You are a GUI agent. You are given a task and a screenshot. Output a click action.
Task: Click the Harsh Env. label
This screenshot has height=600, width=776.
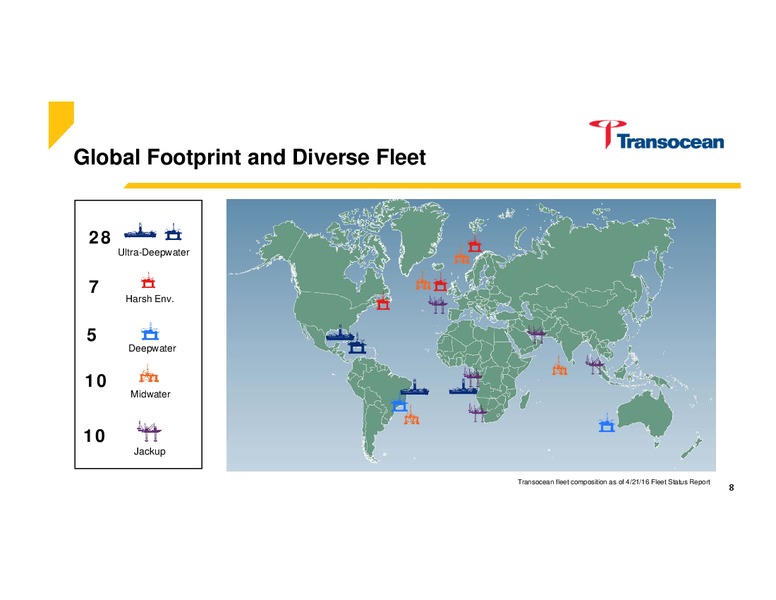149,299
